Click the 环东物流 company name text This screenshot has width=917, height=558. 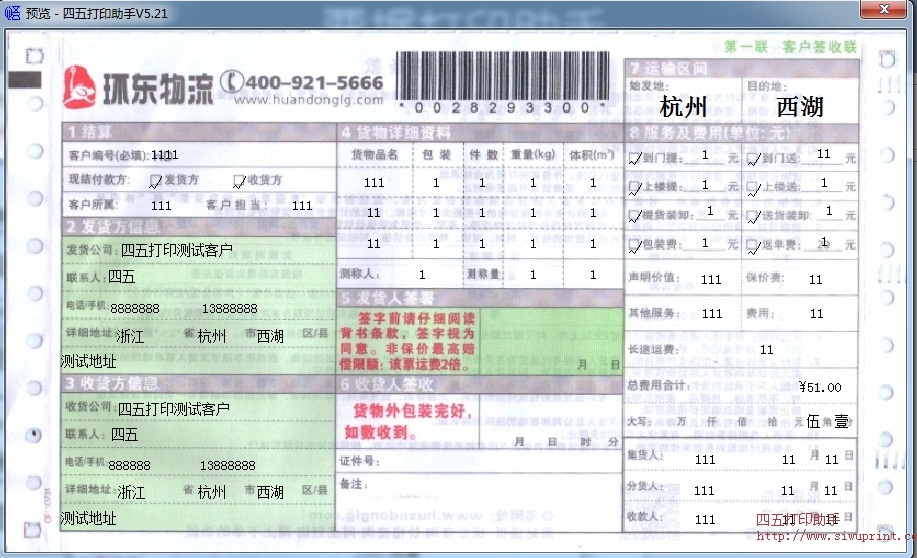pyautogui.click(x=158, y=89)
